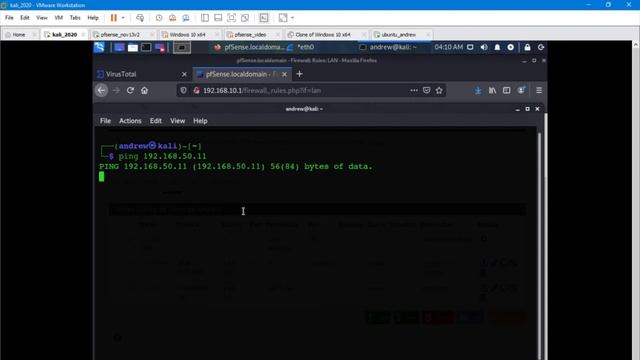The image size is (640, 360).
Task: Toggle VMware thumbnail bar view icon
Action: [218, 18]
